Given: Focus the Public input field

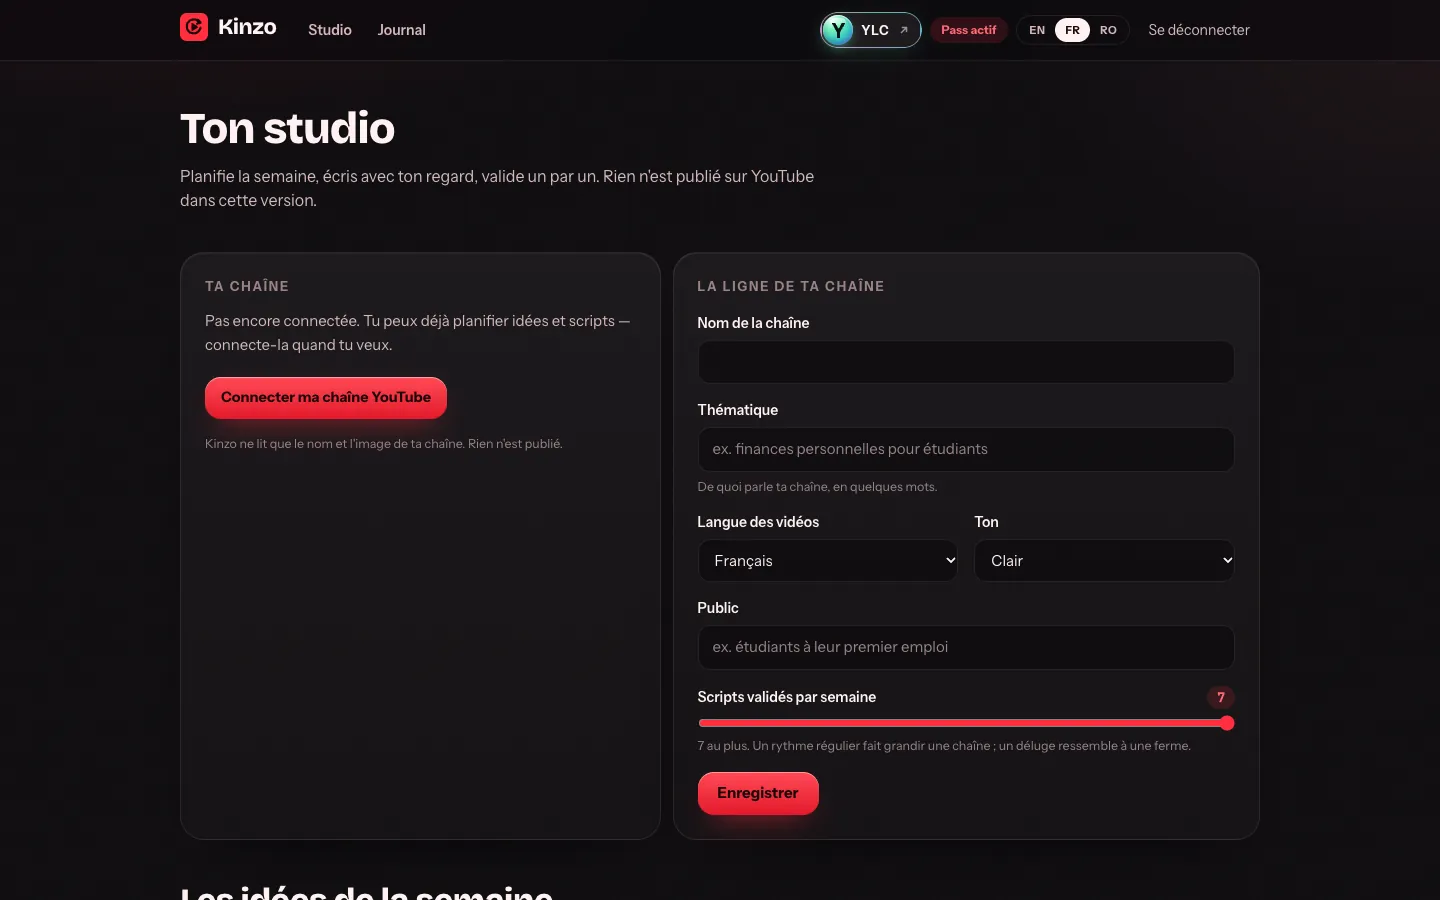Looking at the screenshot, I should [966, 647].
